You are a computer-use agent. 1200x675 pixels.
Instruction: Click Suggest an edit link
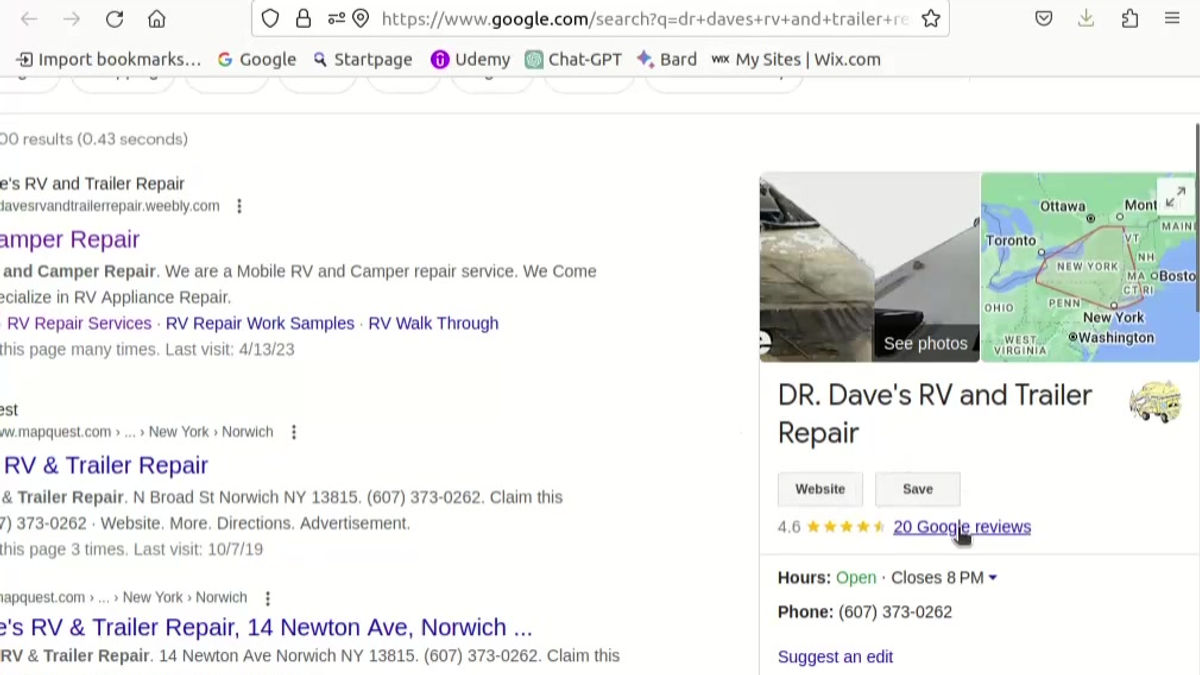[x=835, y=657]
